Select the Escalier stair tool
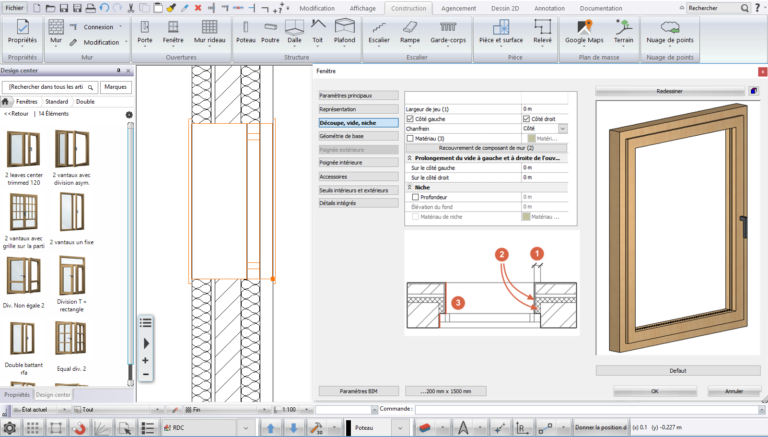The width and height of the screenshot is (768, 437). pyautogui.click(x=379, y=32)
